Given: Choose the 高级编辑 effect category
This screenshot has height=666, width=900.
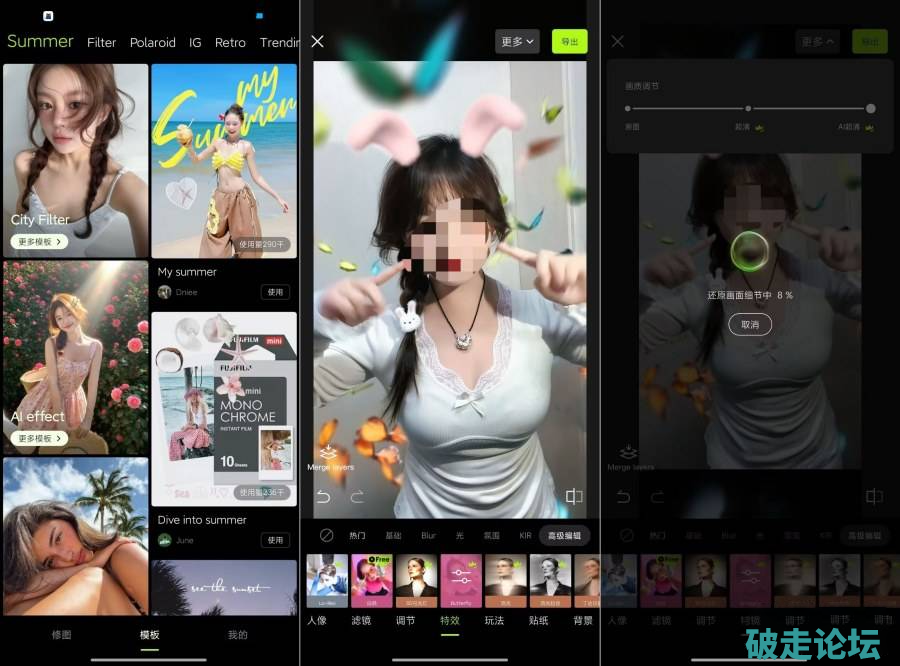Looking at the screenshot, I should (565, 536).
